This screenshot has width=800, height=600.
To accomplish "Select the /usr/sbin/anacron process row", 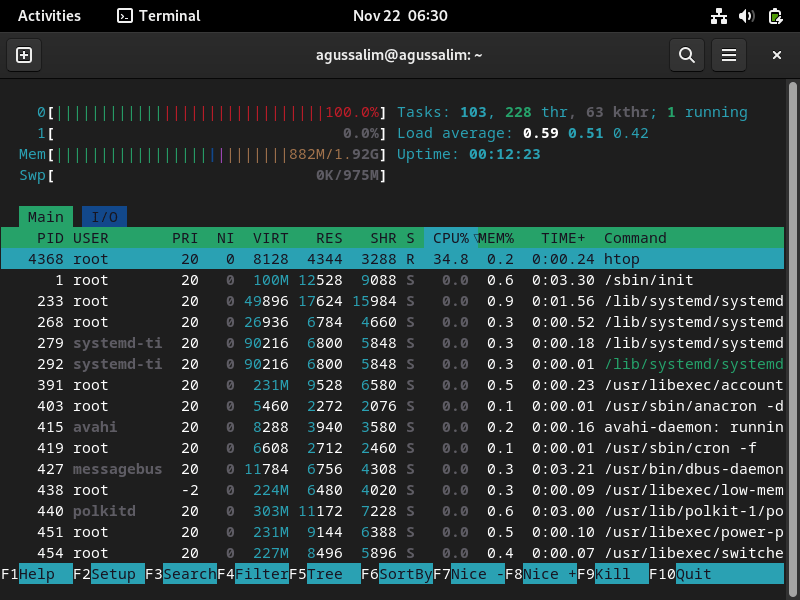I will [392, 406].
